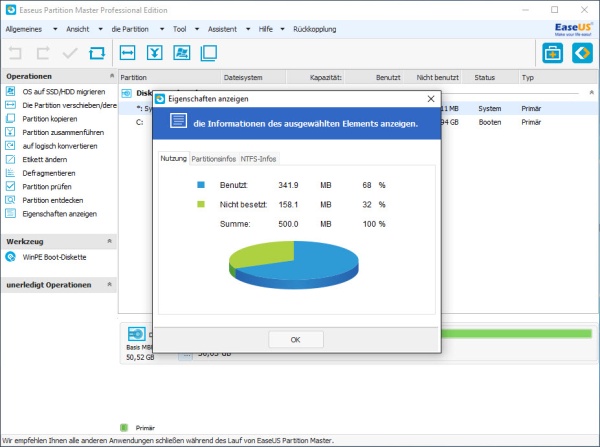
Task: Select the Merge partition toolbar icon
Action: point(155,53)
